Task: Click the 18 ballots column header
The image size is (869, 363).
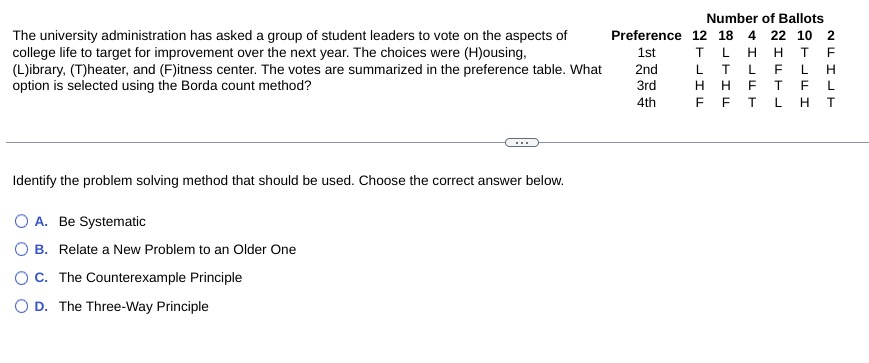Action: click(725, 35)
